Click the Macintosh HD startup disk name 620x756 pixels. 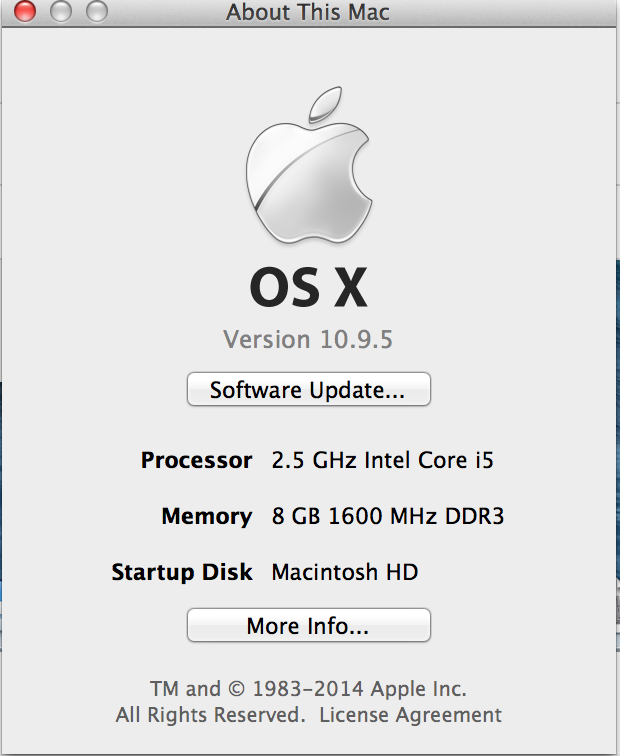click(345, 573)
